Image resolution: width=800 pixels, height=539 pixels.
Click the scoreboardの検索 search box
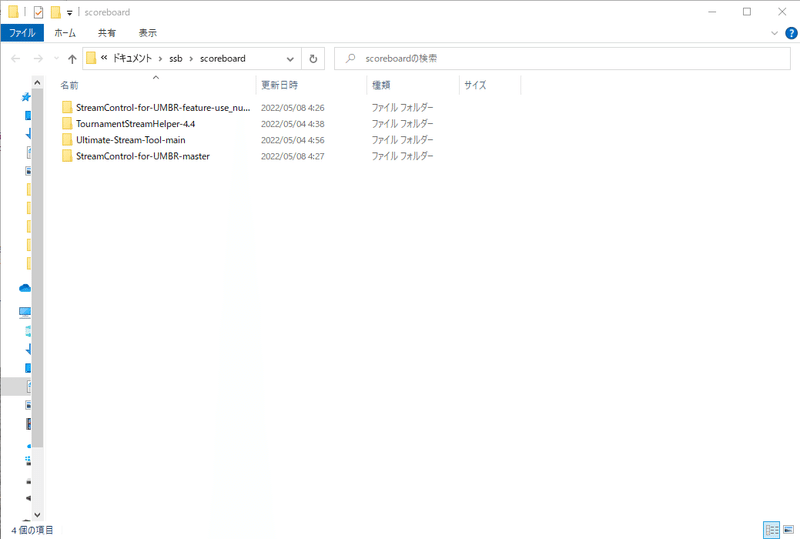click(x=562, y=59)
